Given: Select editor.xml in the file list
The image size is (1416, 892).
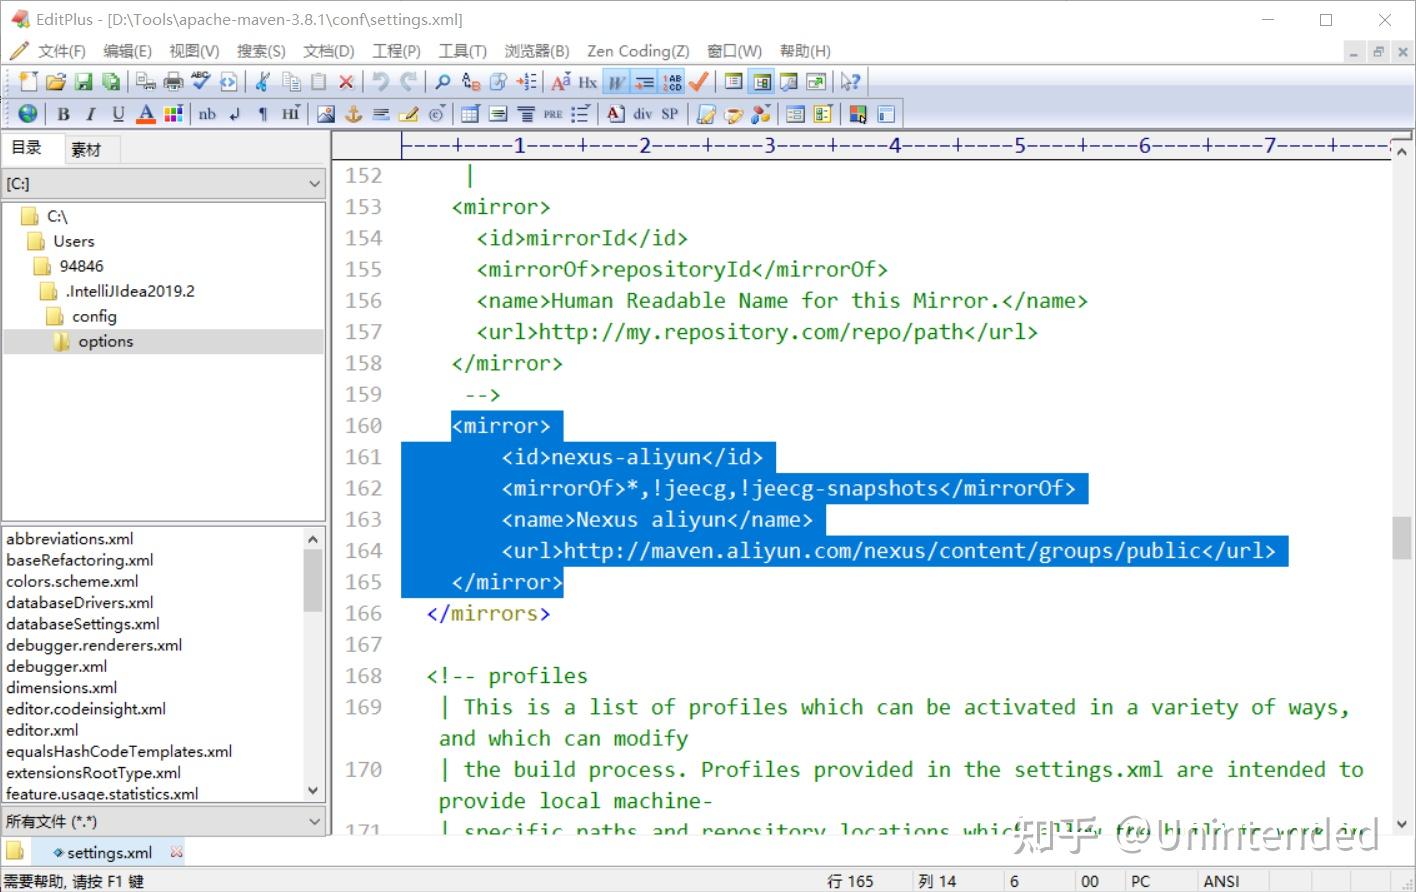Looking at the screenshot, I should tap(42, 730).
